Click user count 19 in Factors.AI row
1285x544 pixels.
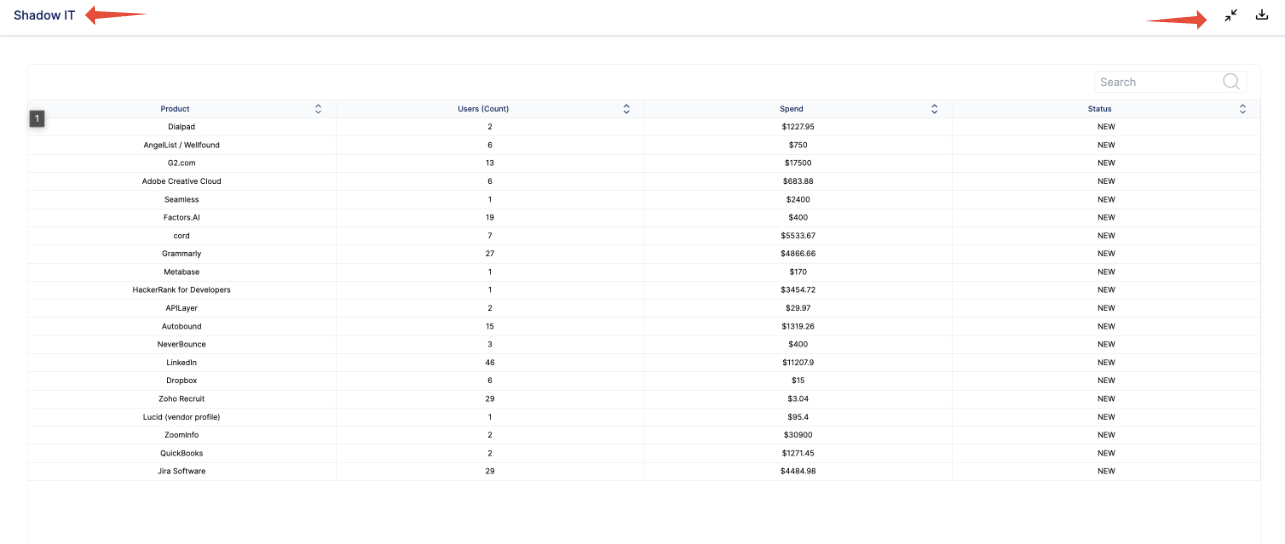click(x=490, y=217)
